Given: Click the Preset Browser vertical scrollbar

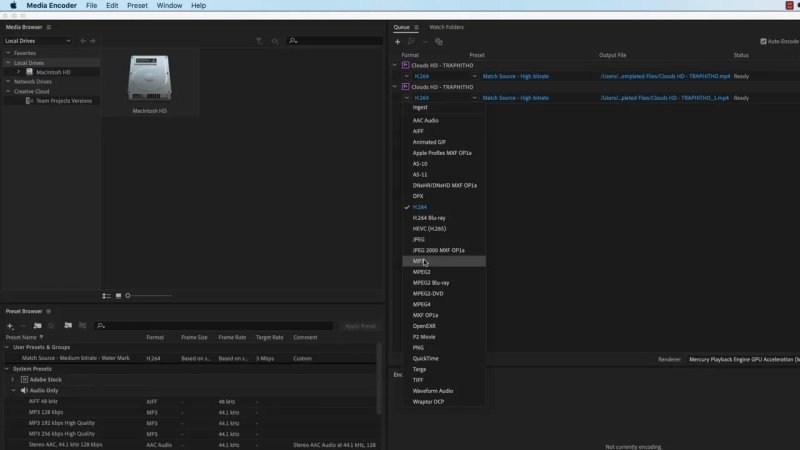Looking at the screenshot, I should click(379, 378).
